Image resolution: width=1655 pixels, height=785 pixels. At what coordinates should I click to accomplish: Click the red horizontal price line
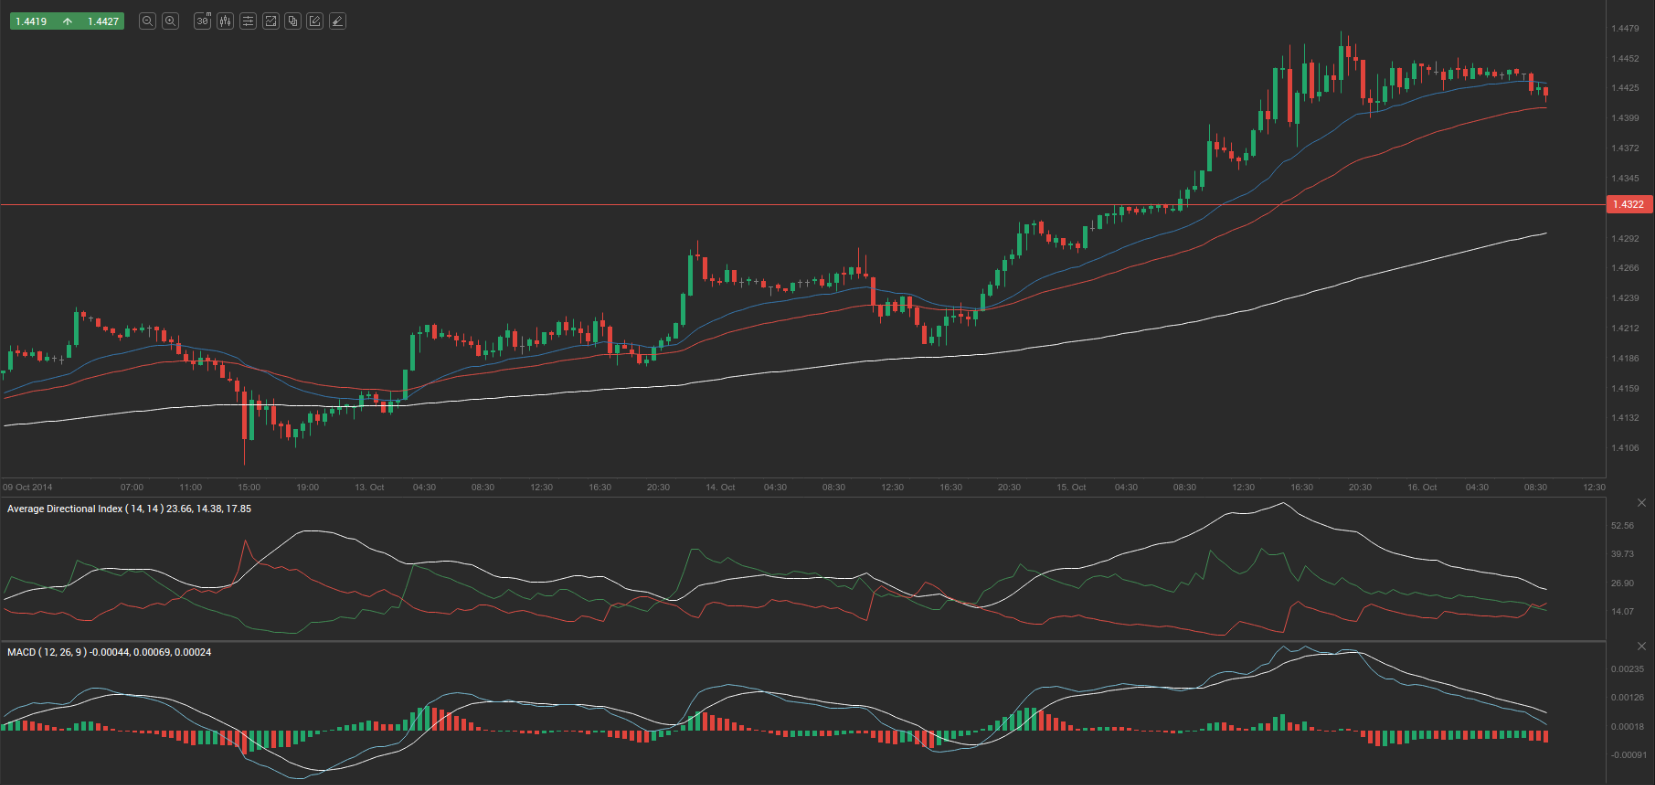coord(800,204)
